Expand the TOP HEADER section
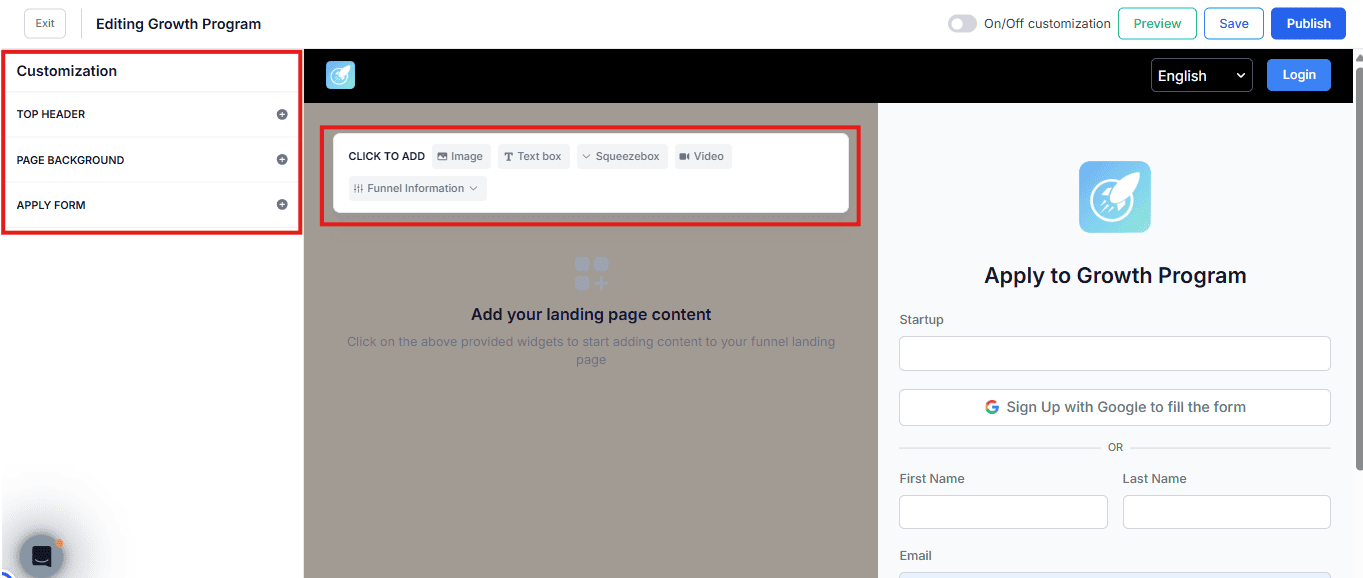Screen dimensions: 1363x578 point(152,114)
